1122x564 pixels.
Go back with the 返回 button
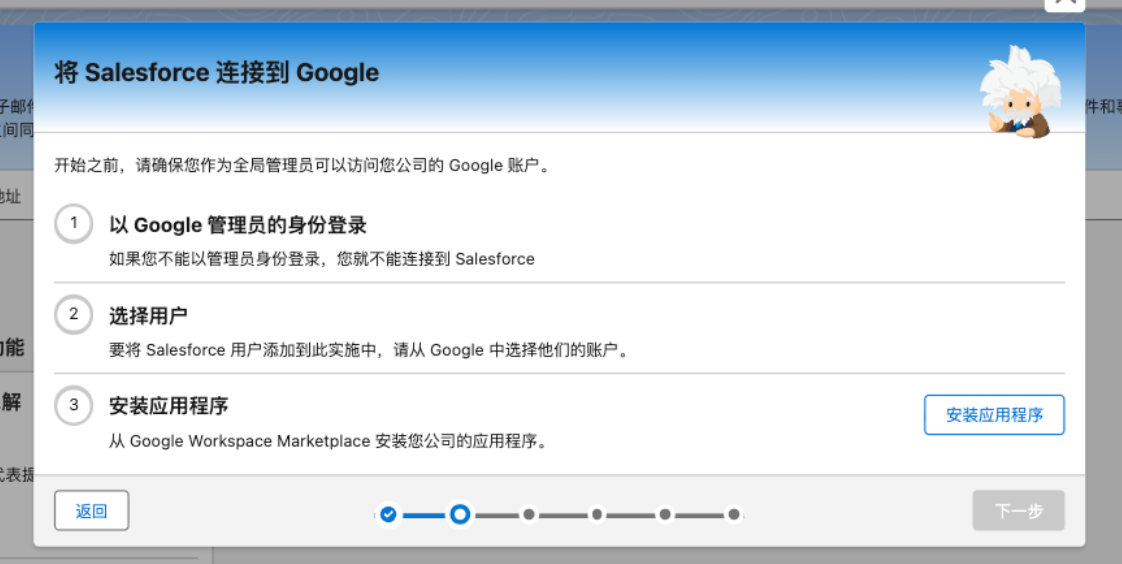coord(92,510)
